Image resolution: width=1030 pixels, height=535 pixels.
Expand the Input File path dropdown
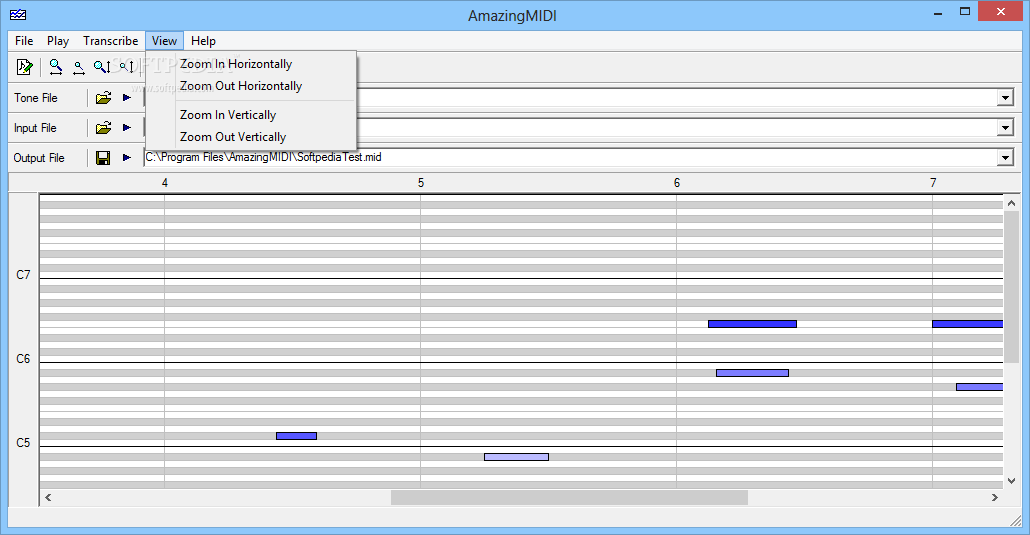[1005, 128]
